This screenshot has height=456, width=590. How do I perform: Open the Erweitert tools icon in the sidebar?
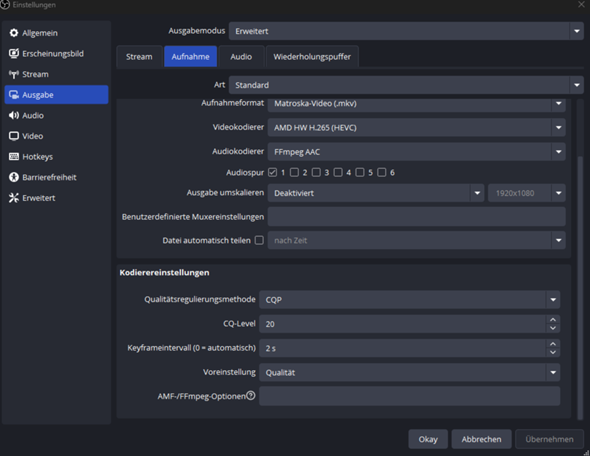(14, 198)
